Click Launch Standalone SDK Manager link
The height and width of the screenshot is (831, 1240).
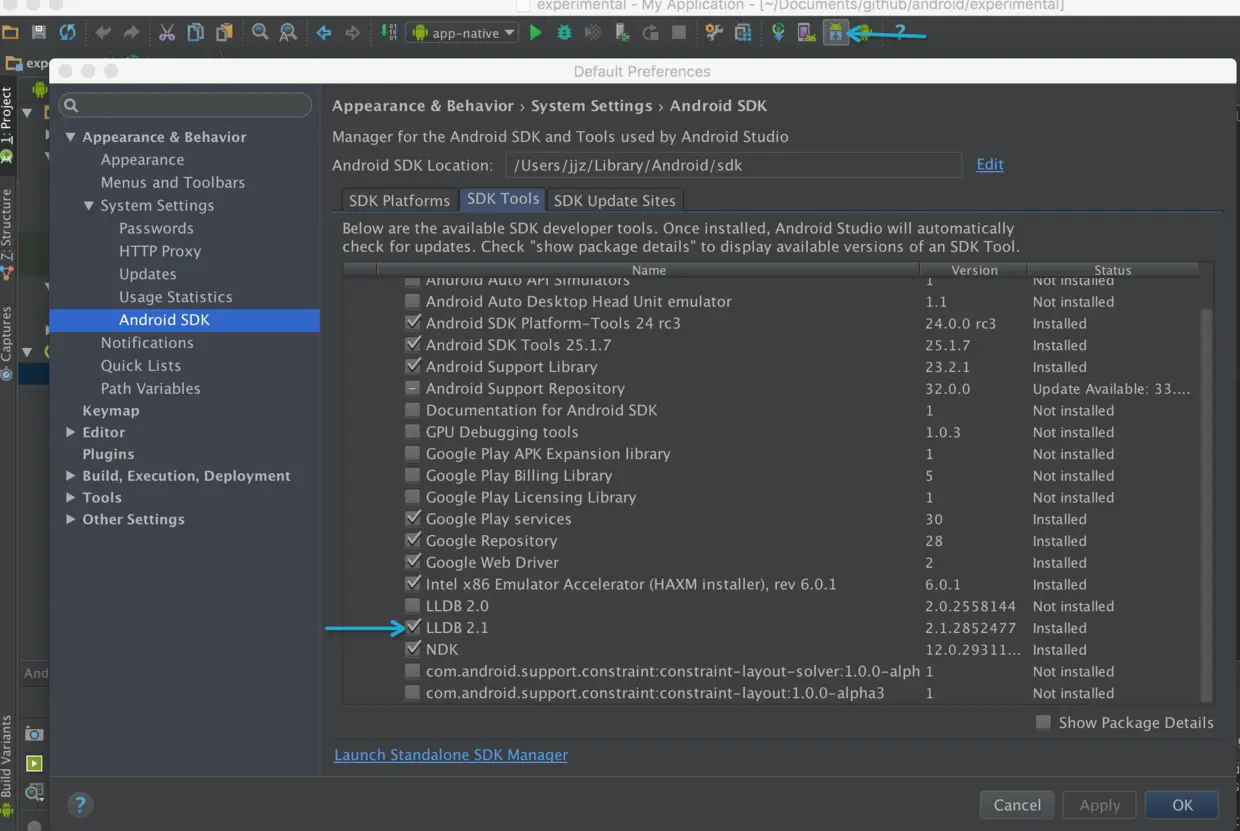[451, 755]
